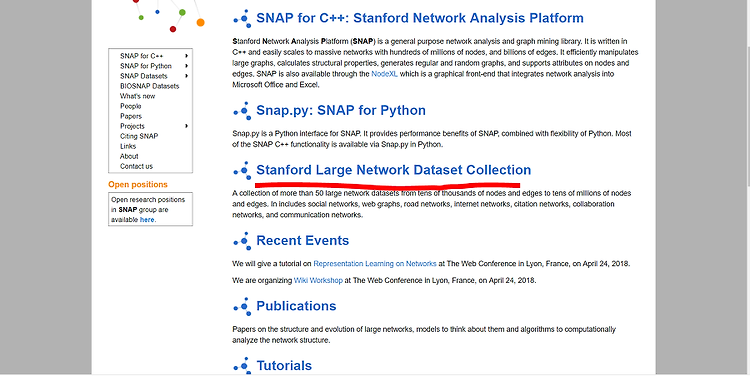Open the What's new sidebar link
750x376 pixels.
[137, 96]
